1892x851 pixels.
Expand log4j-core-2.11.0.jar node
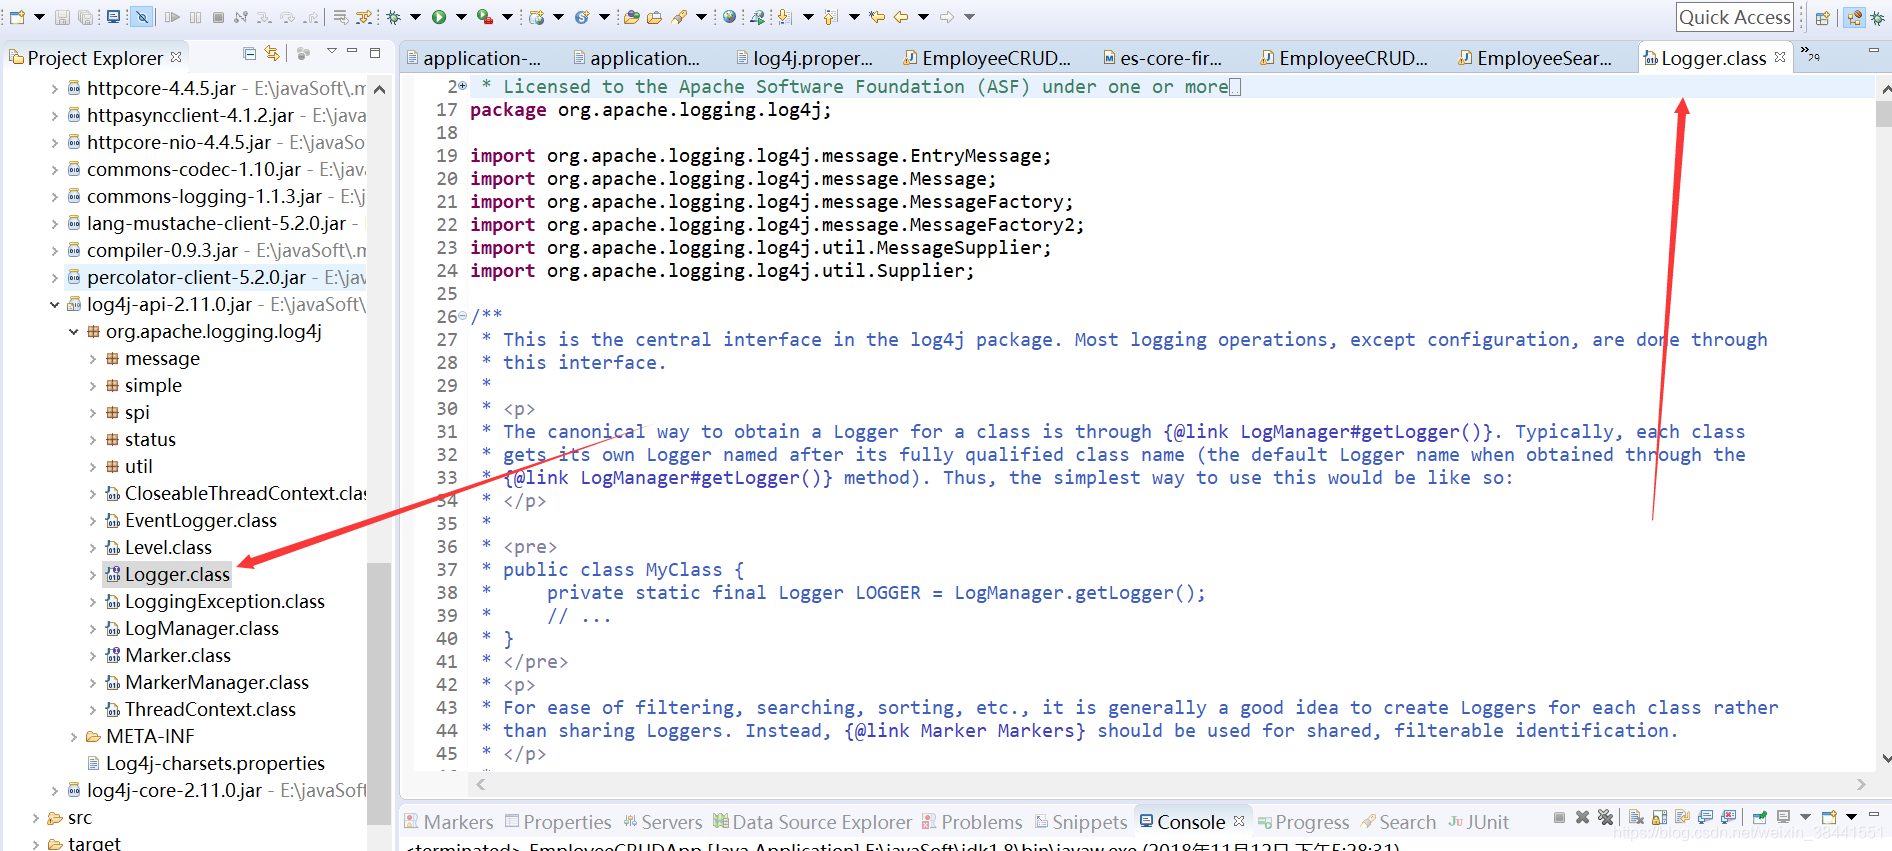[x=55, y=790]
